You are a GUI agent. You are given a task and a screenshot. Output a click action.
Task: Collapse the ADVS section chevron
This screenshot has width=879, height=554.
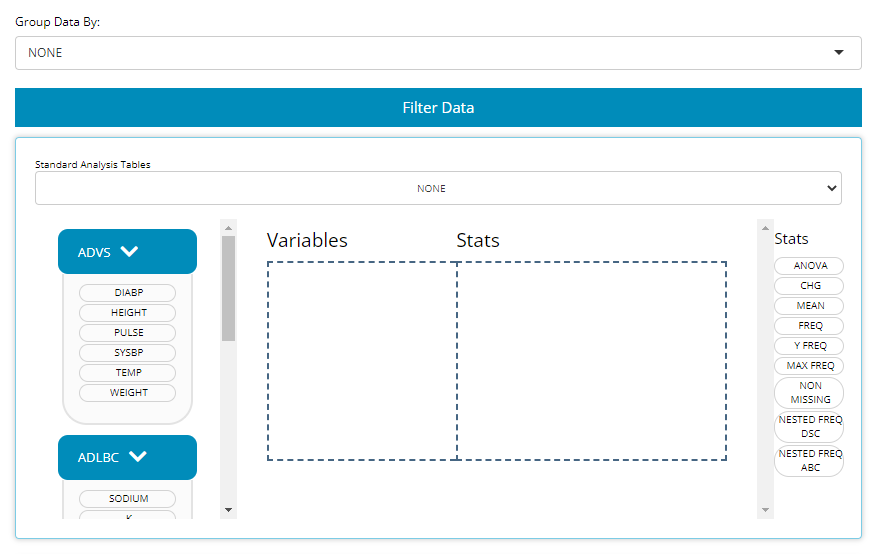tap(129, 252)
